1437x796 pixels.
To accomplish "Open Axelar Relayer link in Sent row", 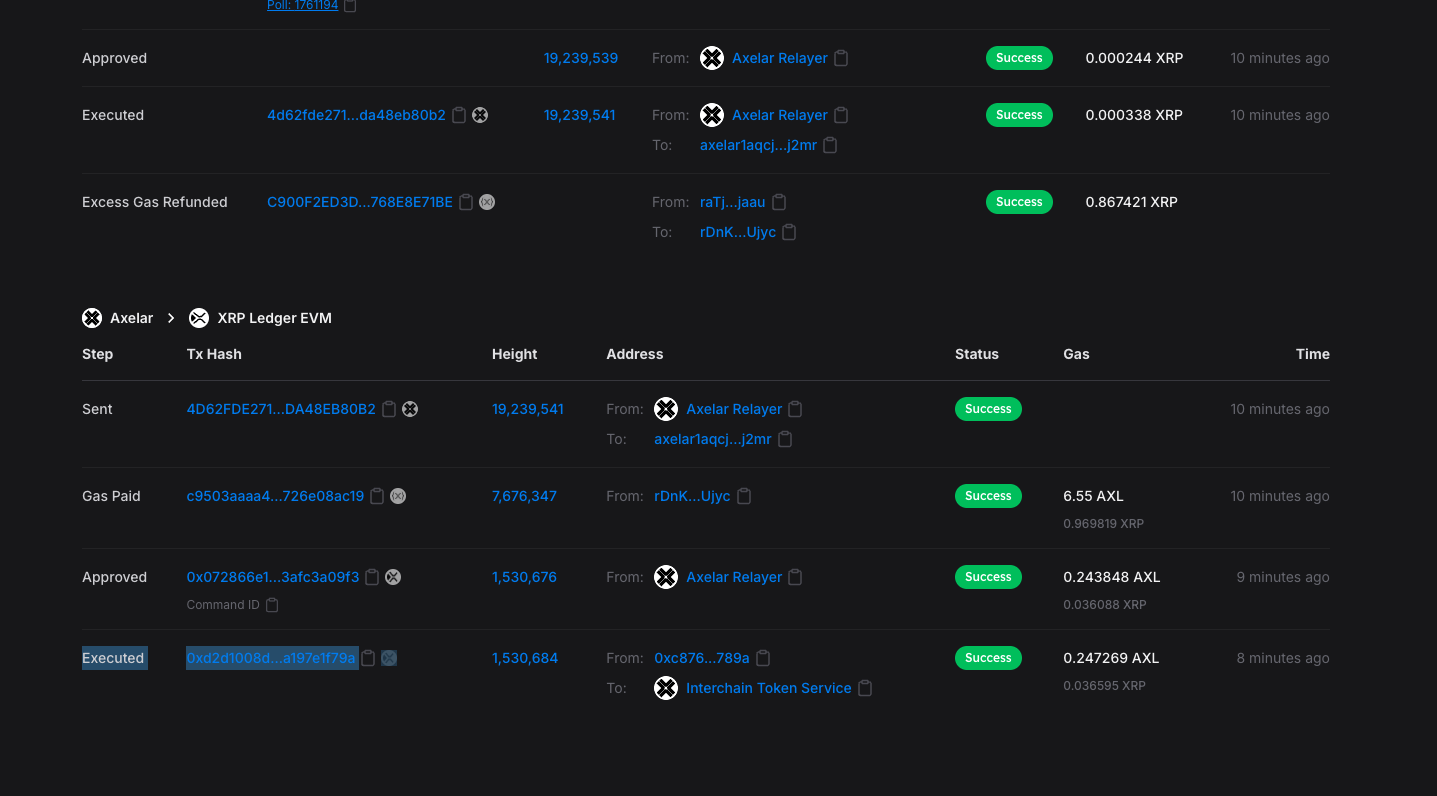I will 734,409.
